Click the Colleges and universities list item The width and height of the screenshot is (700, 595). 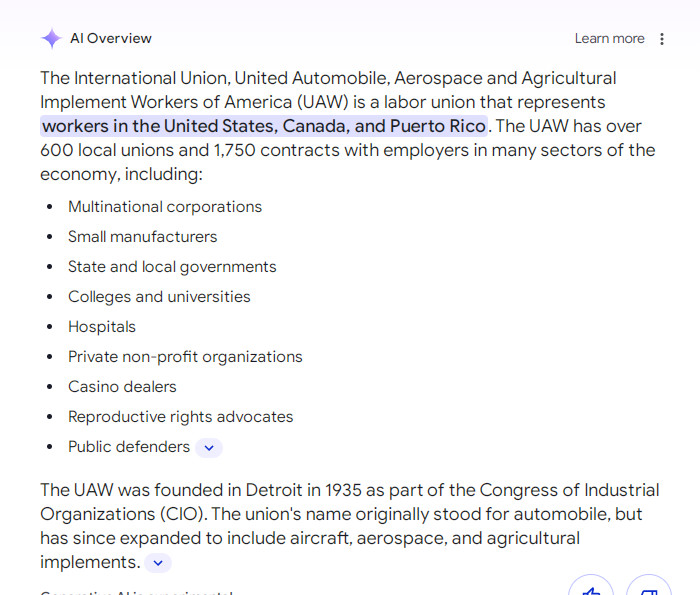159,297
